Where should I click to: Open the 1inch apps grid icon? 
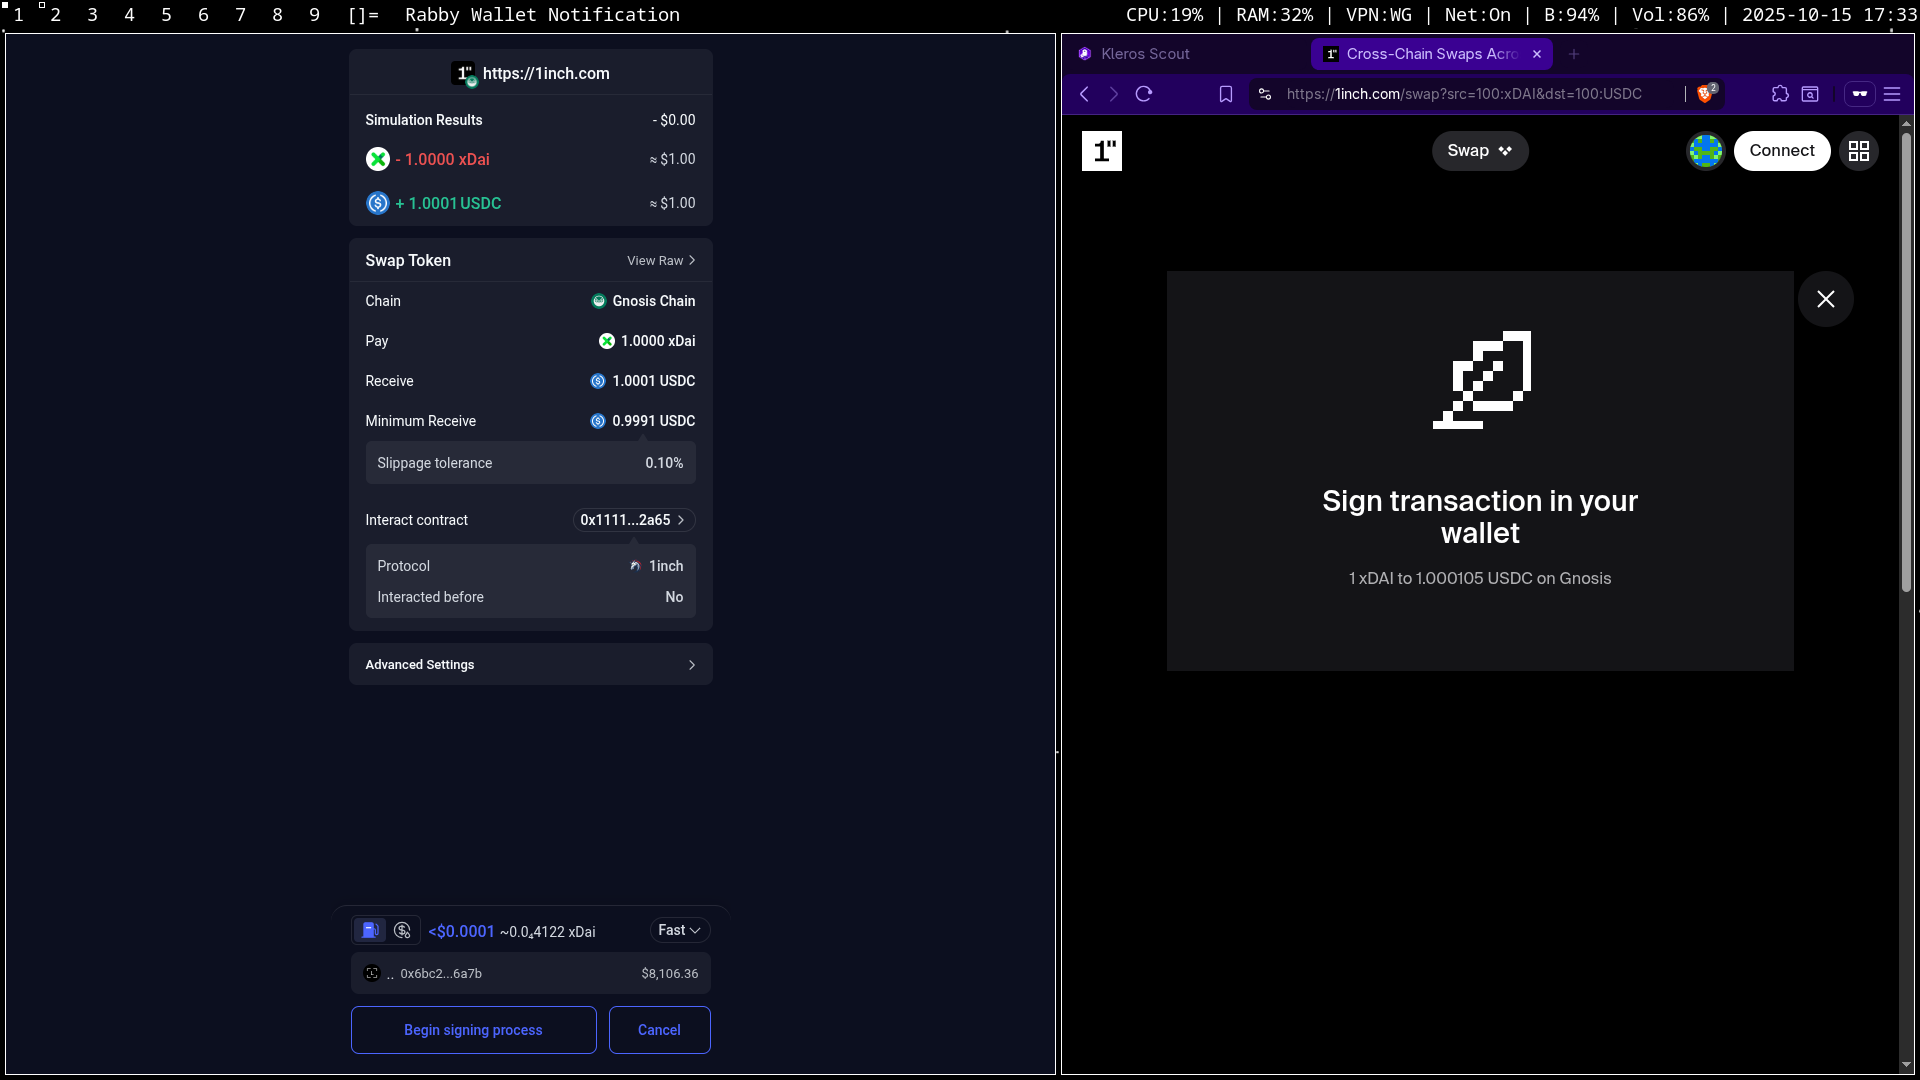[x=1858, y=151]
